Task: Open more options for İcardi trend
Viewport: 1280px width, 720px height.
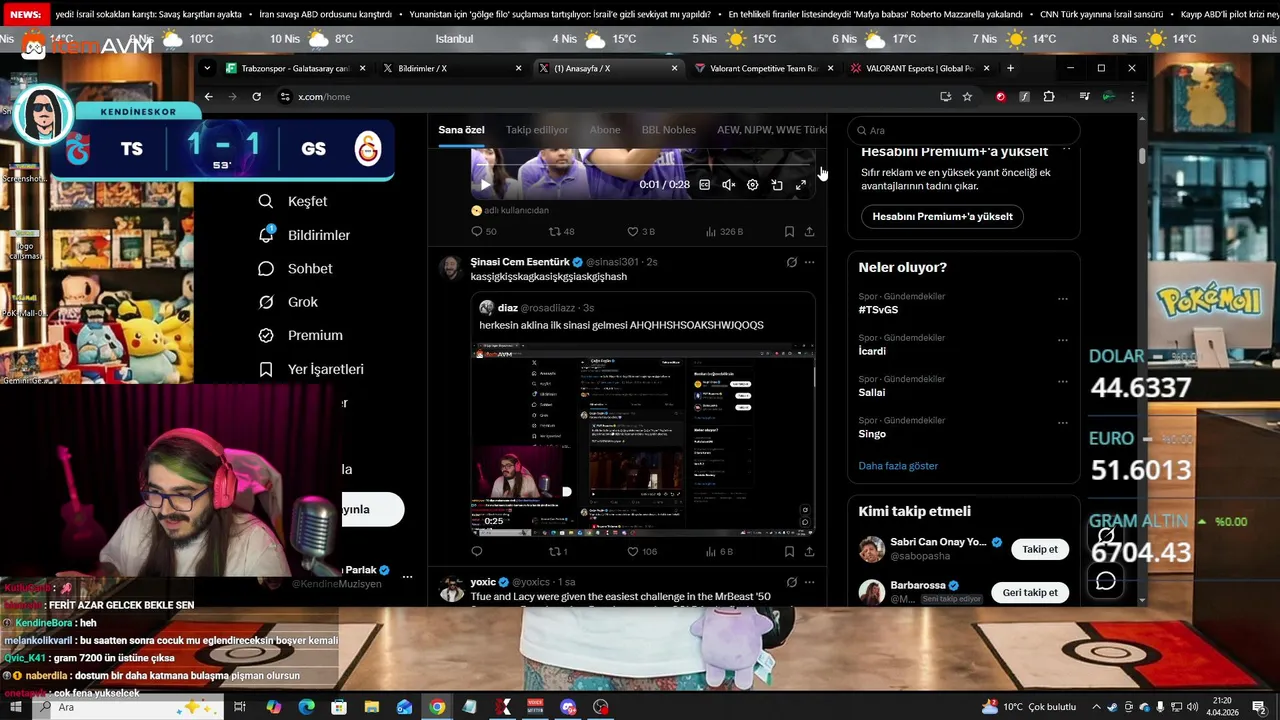Action: [x=1062, y=340]
